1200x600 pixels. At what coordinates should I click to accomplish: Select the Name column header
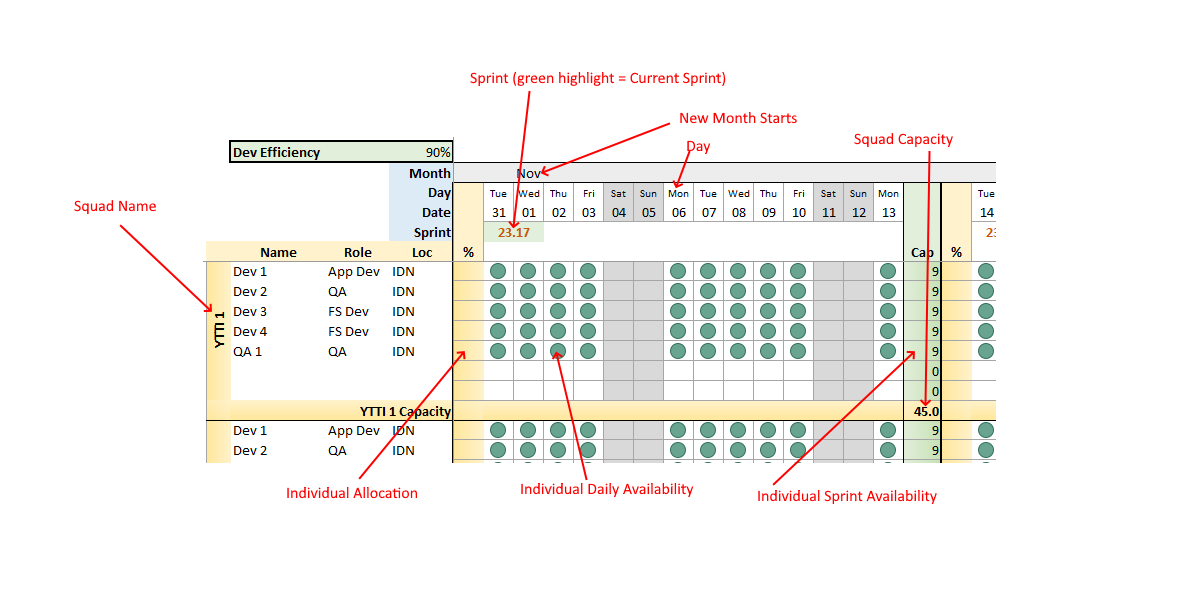(278, 253)
